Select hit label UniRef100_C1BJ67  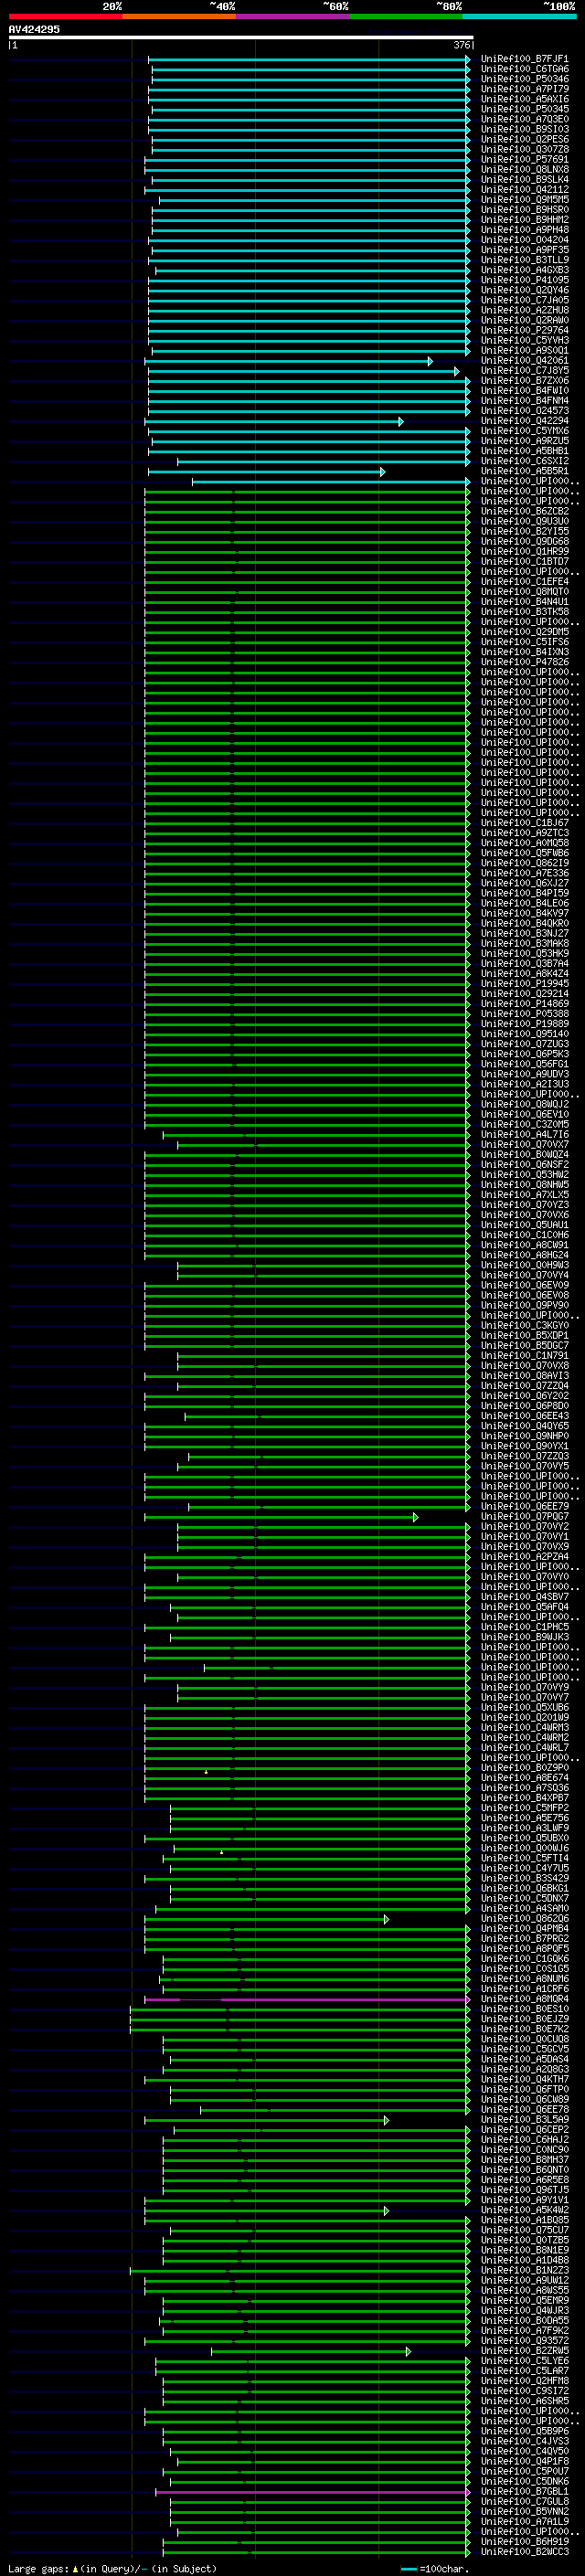point(524,823)
